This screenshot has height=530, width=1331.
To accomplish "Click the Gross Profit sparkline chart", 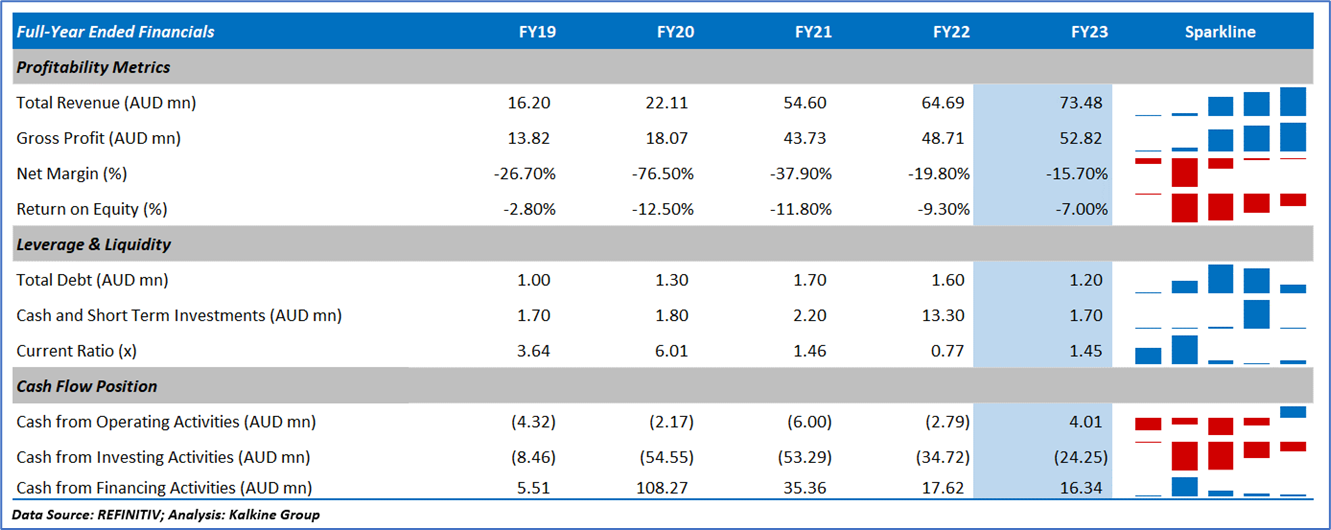I will [1220, 137].
